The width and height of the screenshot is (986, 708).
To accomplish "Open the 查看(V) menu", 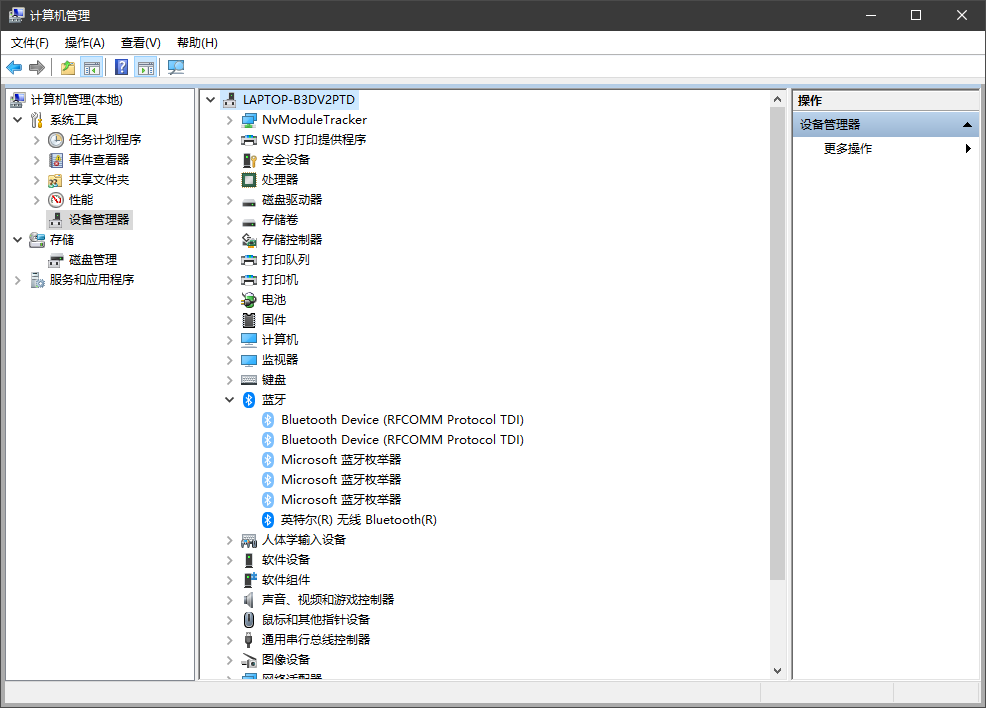I will (x=141, y=43).
